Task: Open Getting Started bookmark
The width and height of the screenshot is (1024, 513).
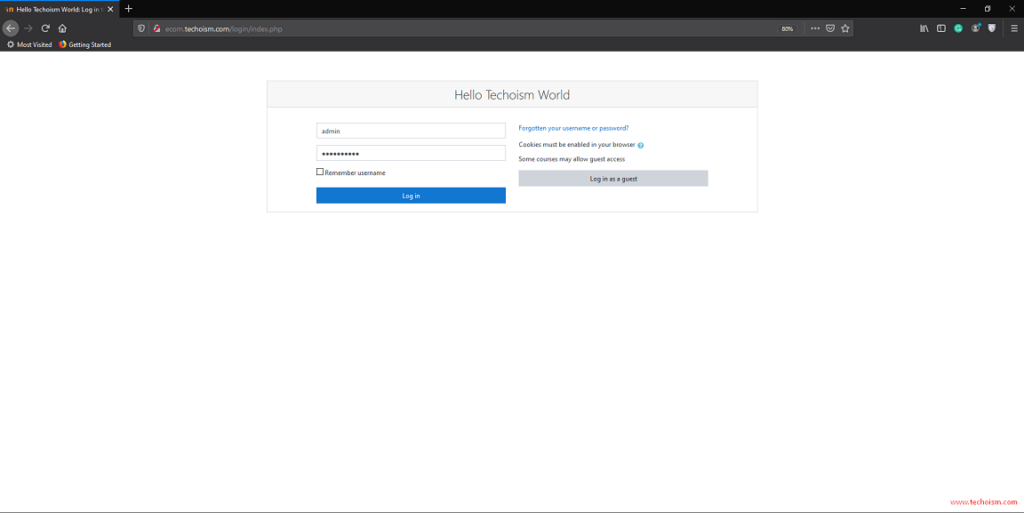Action: tap(85, 44)
